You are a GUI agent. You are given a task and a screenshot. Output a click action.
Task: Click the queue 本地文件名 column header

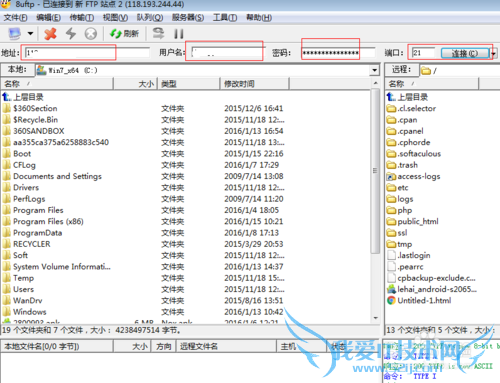[57, 346]
